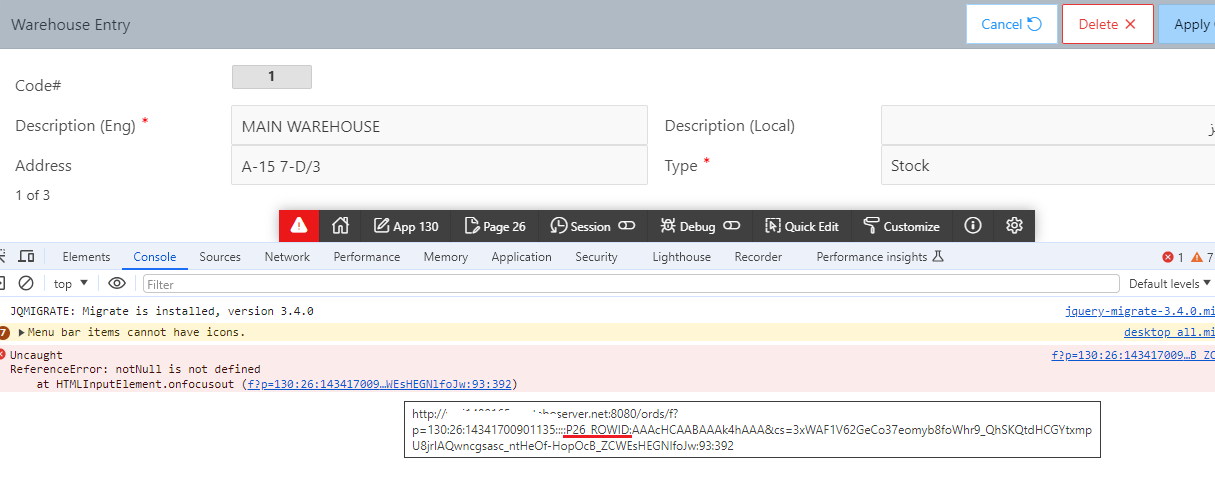This screenshot has width=1215, height=482.
Task: Click the 'JQMIGRATE: Migrate is installed' console message
Action: (x=162, y=311)
